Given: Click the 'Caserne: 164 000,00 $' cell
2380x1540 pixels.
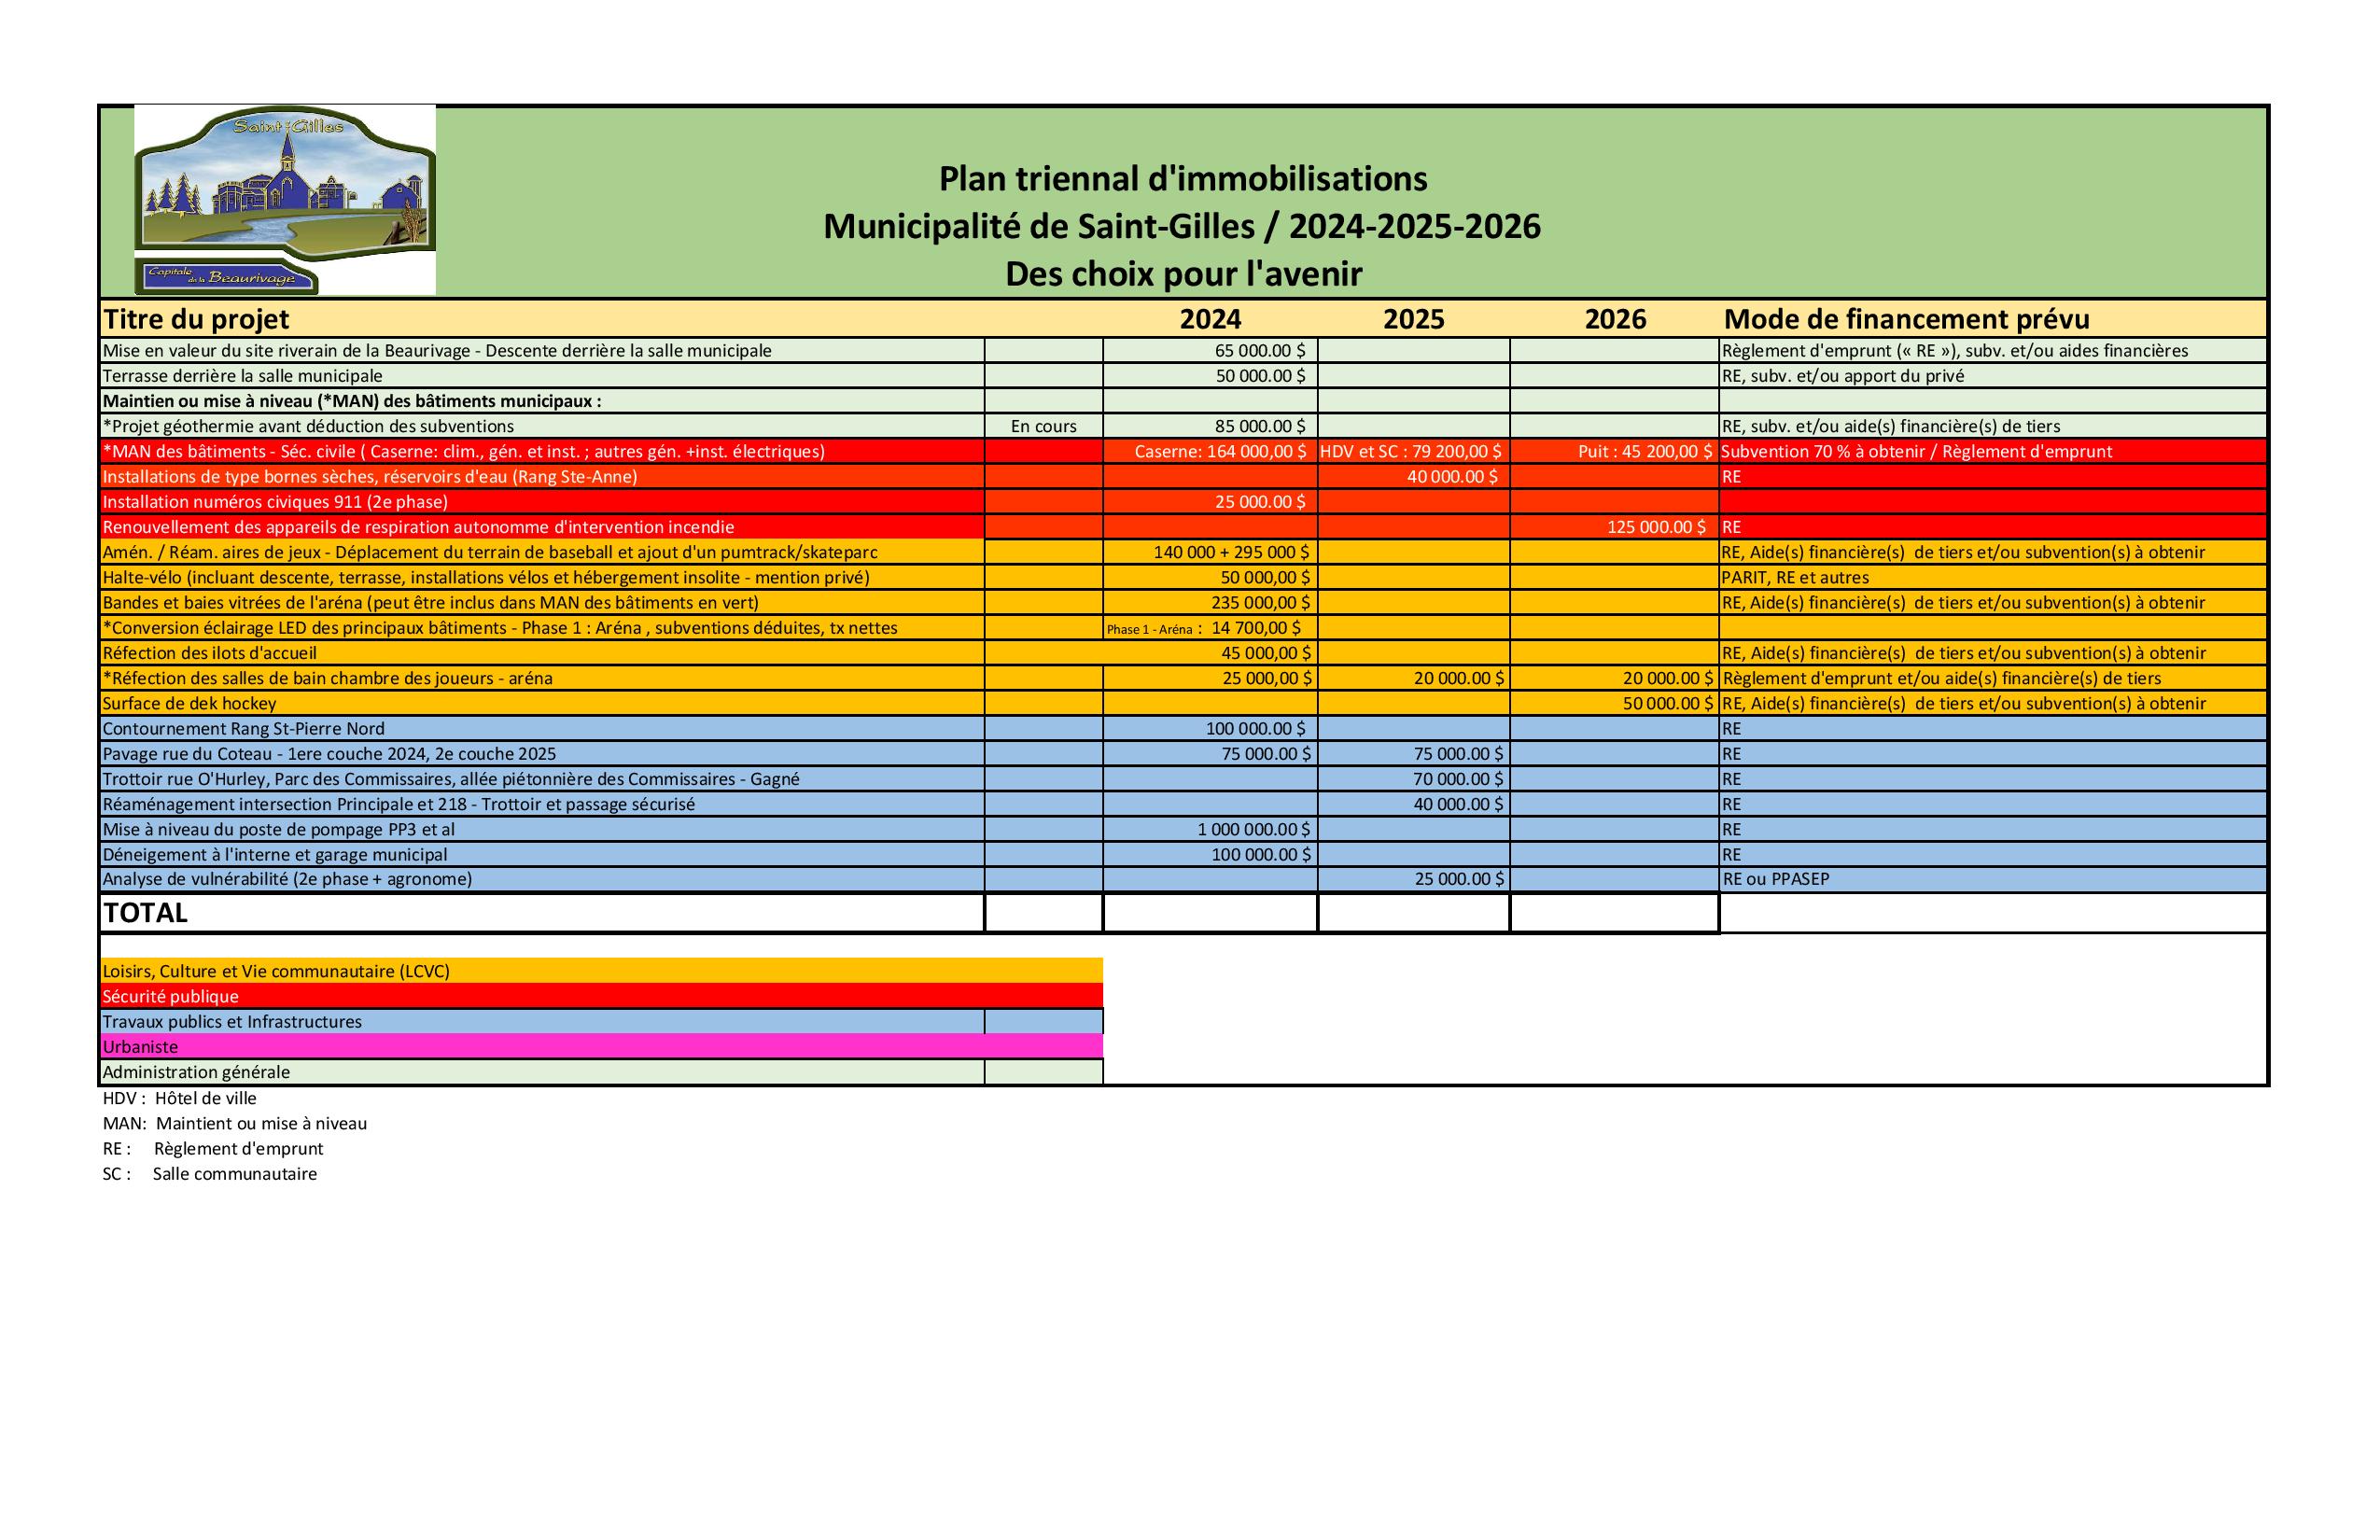Looking at the screenshot, I should pyautogui.click(x=1219, y=451).
